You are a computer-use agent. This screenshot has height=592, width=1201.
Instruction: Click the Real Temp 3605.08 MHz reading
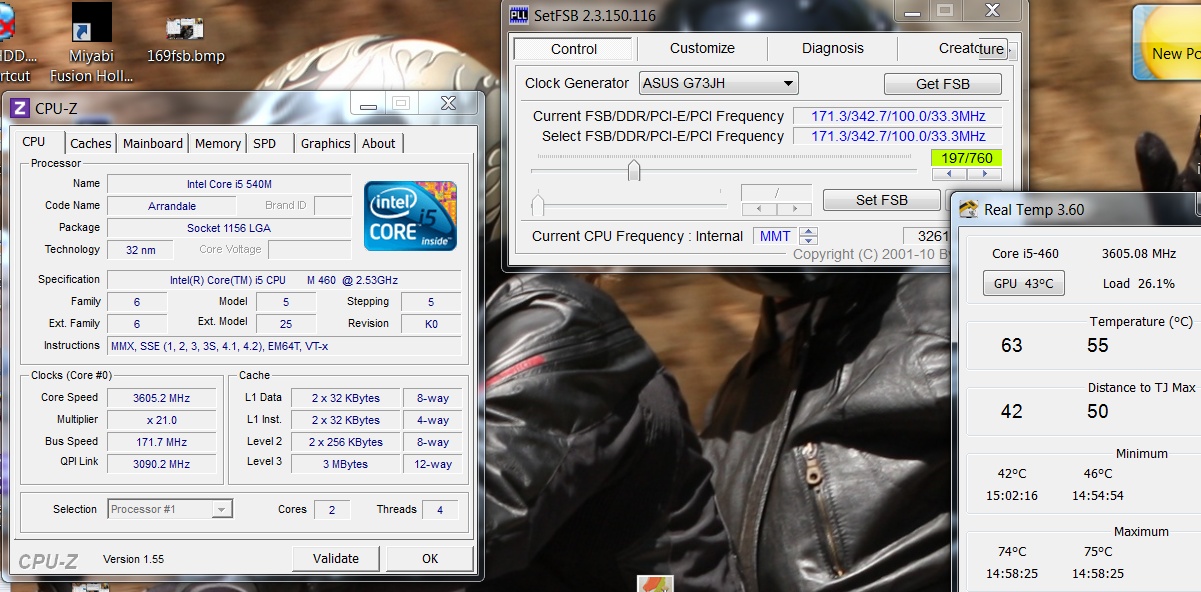(x=1138, y=254)
